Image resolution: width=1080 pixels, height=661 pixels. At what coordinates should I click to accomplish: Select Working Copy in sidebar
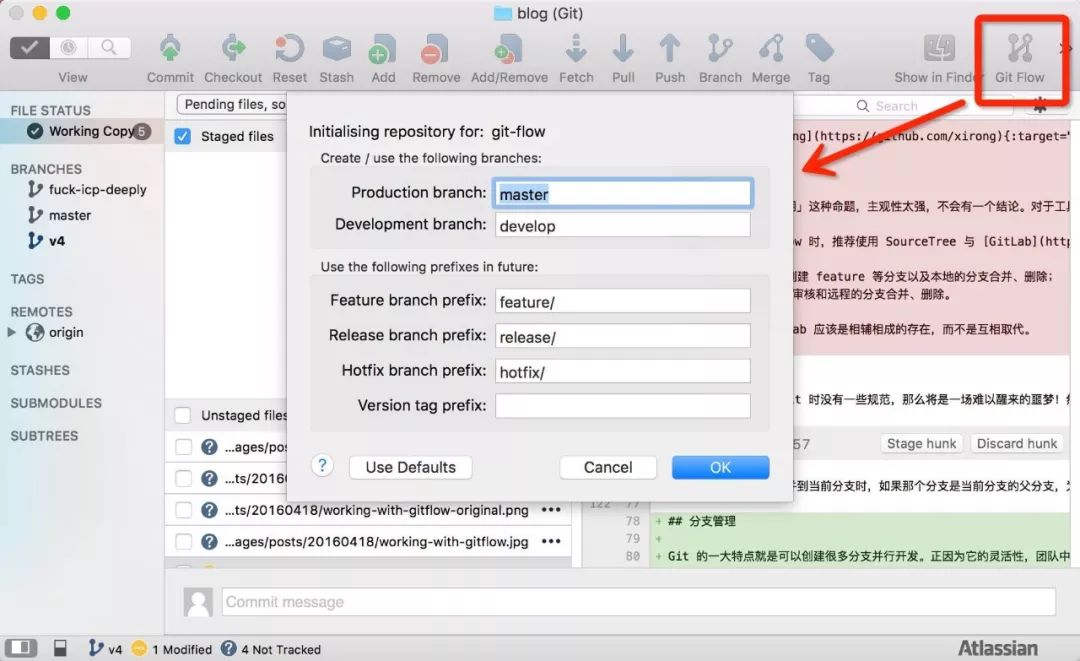coord(83,131)
